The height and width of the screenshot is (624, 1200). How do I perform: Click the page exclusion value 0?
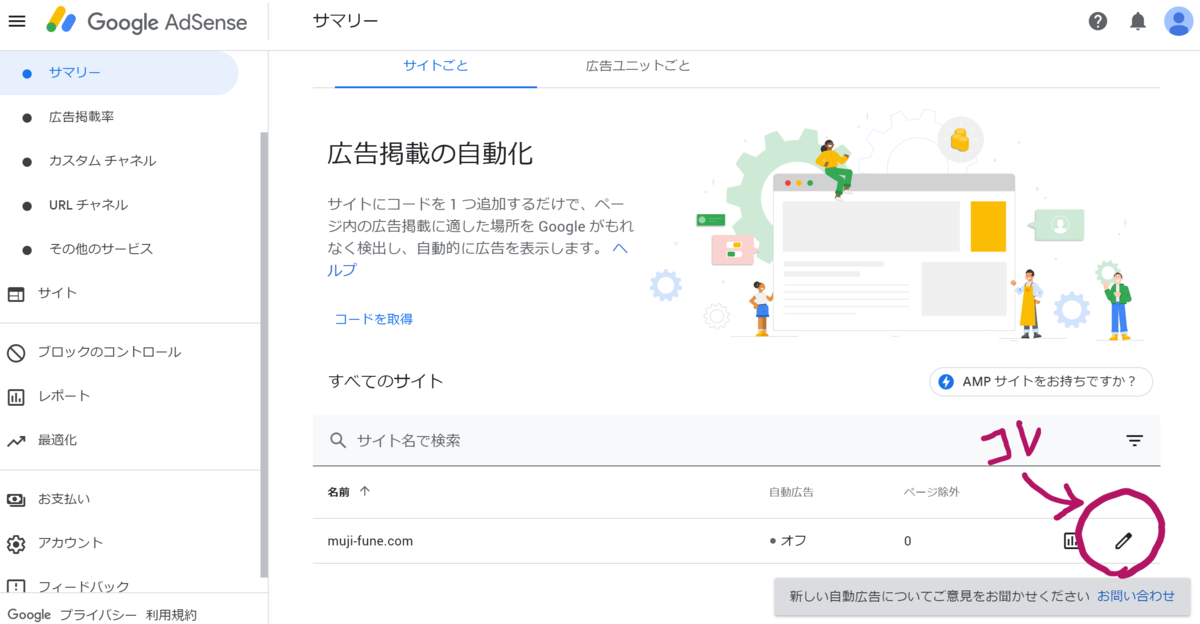(908, 541)
